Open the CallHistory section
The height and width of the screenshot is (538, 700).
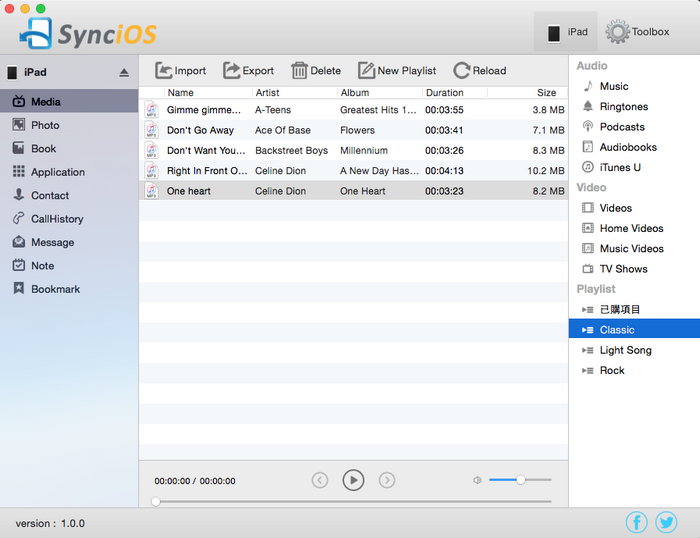69,219
